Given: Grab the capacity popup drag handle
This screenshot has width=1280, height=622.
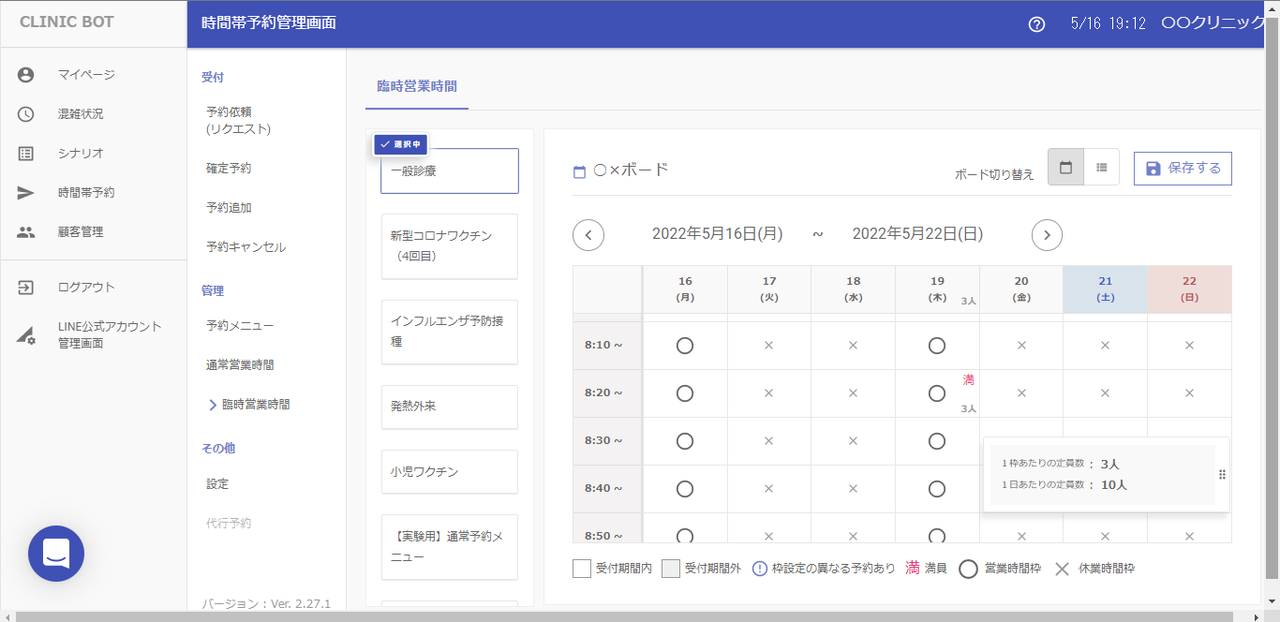Looking at the screenshot, I should pyautogui.click(x=1221, y=475).
